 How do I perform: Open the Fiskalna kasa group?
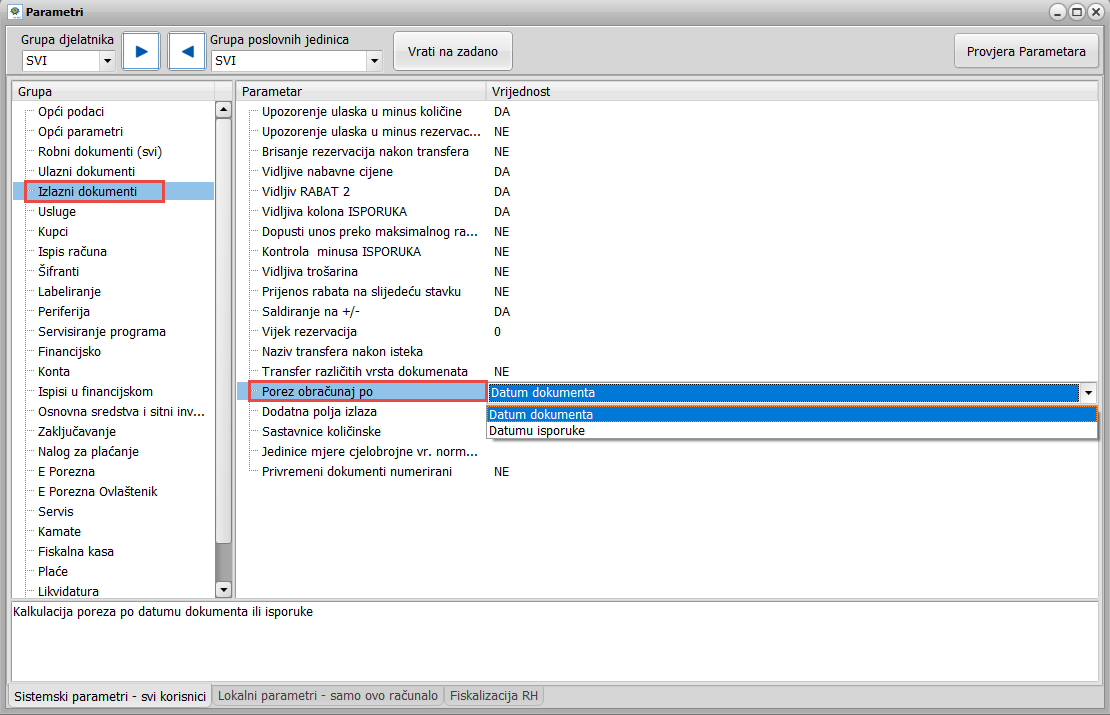[76, 552]
